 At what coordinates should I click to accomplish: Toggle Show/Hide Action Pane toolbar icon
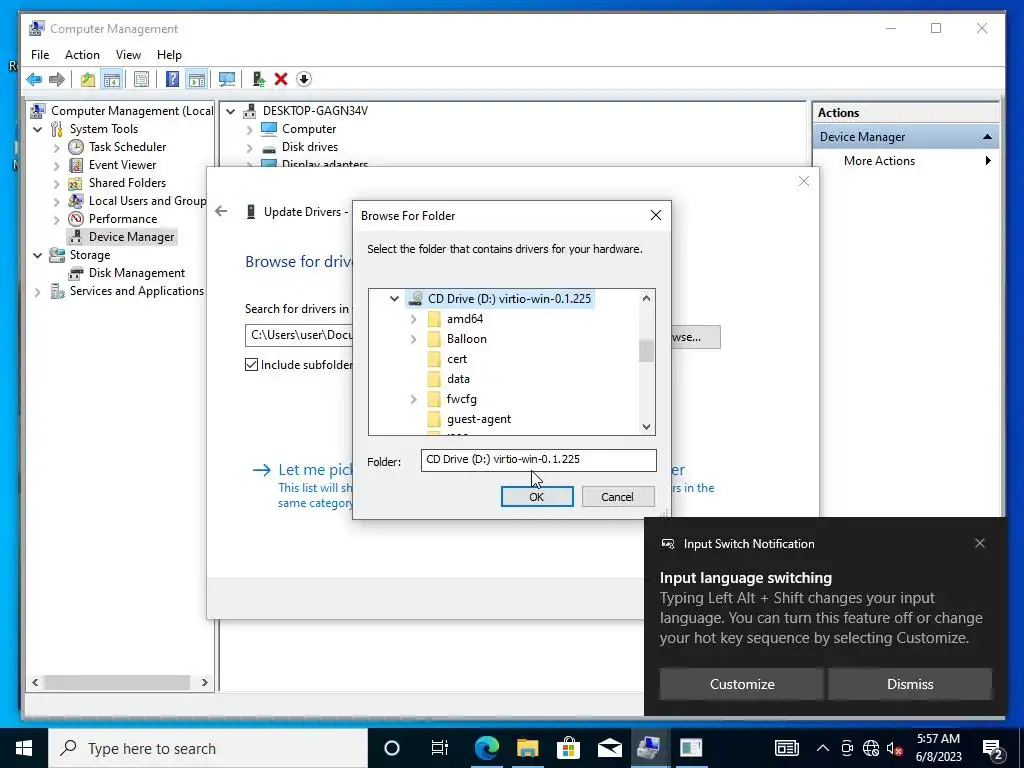[x=197, y=80]
